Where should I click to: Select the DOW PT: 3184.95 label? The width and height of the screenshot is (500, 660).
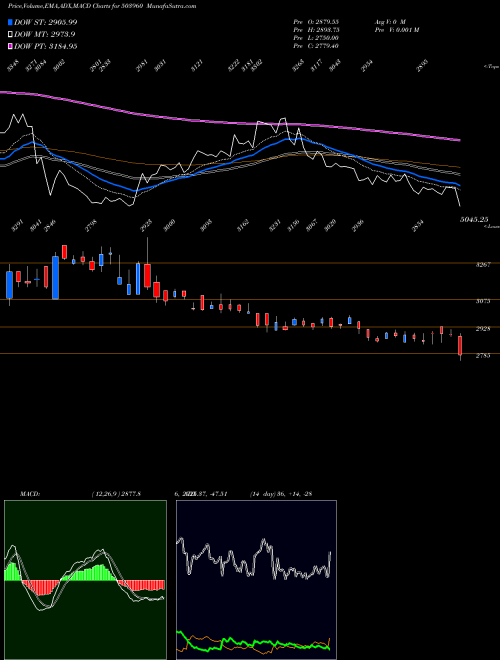click(45, 46)
